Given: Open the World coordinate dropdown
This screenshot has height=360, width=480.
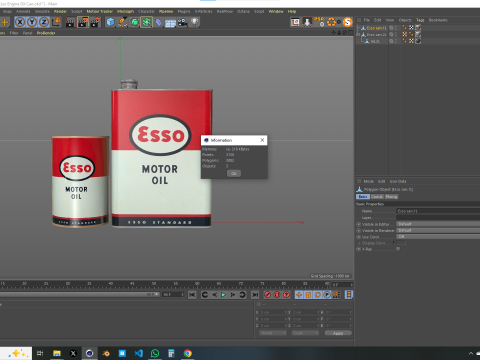Looking at the screenshot, I should tap(273, 333).
